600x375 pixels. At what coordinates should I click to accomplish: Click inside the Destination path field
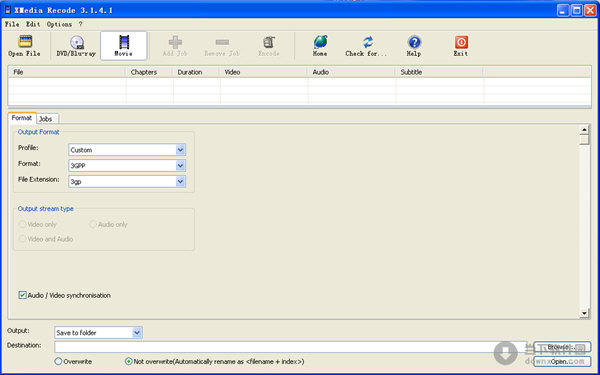click(x=293, y=347)
